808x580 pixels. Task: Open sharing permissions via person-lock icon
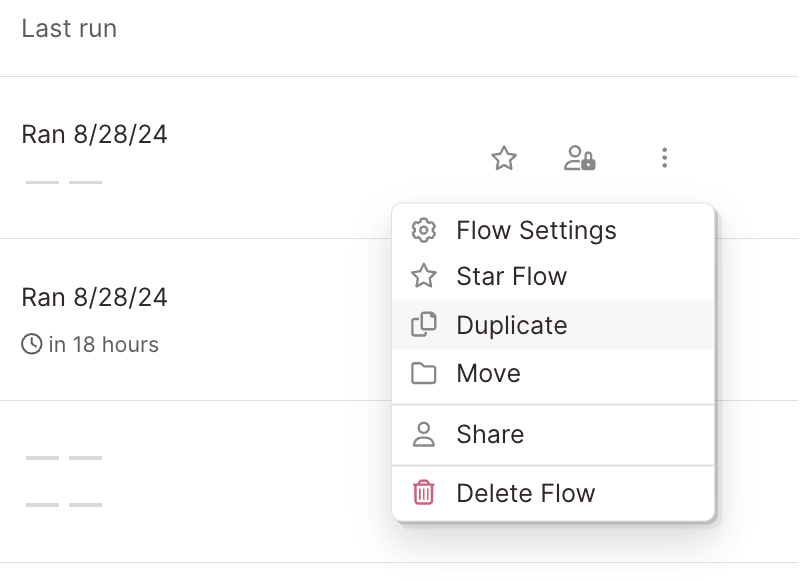[580, 158]
